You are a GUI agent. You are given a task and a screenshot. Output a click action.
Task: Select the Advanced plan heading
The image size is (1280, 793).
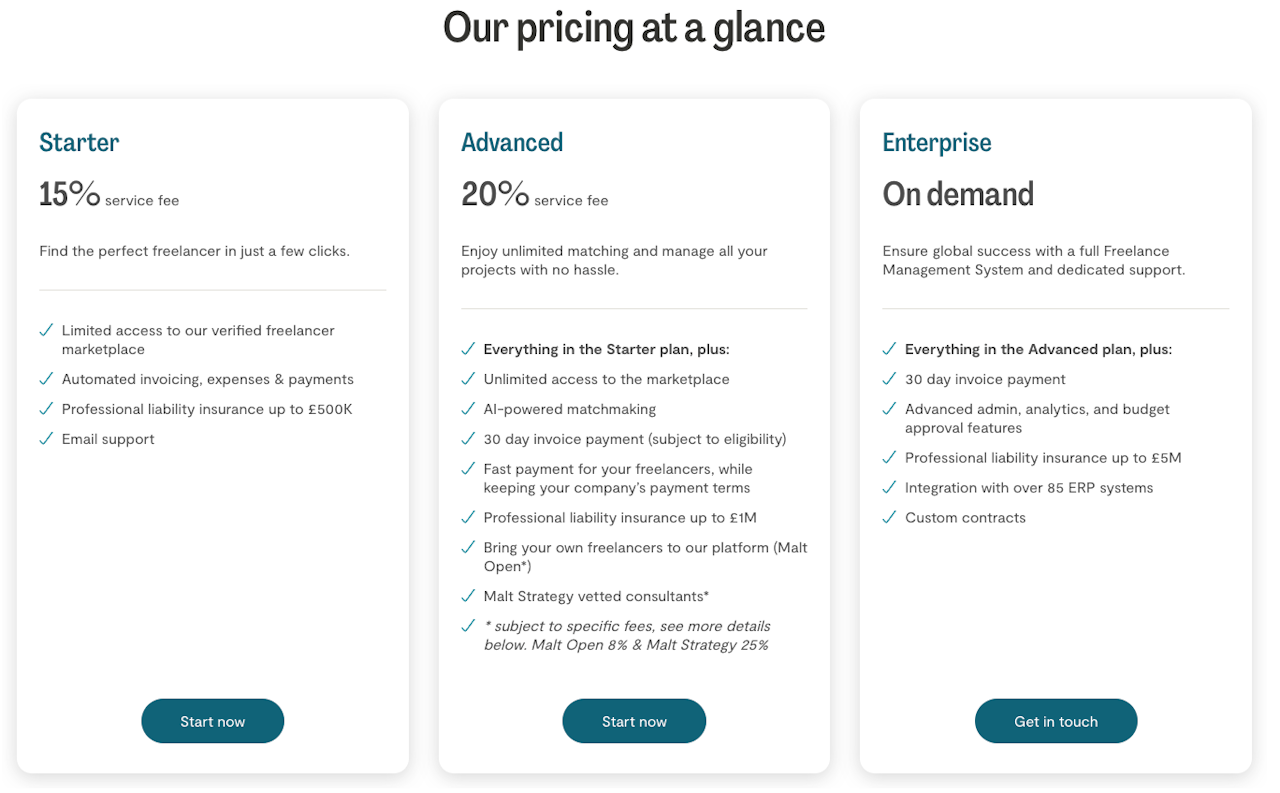tap(512, 143)
